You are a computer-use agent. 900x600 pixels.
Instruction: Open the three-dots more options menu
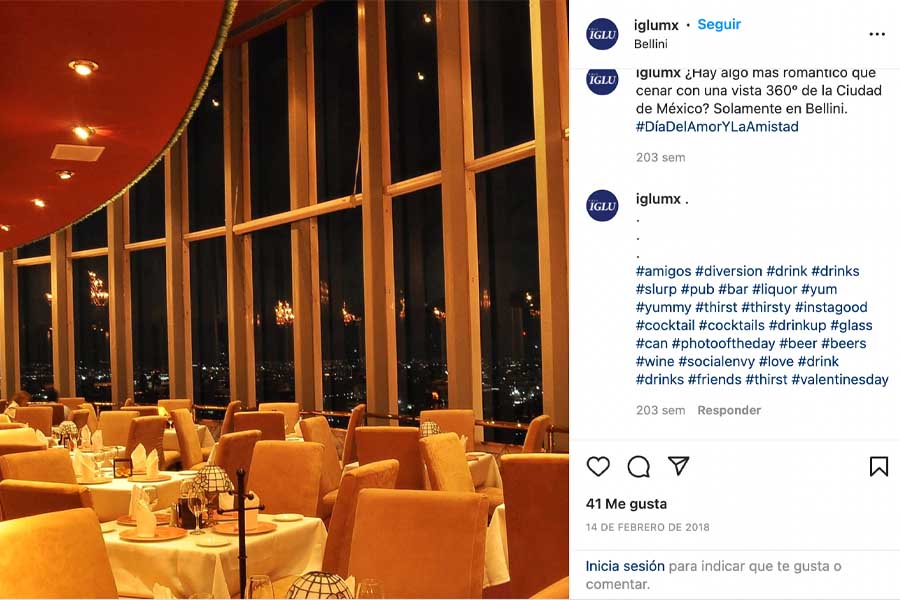click(x=877, y=34)
